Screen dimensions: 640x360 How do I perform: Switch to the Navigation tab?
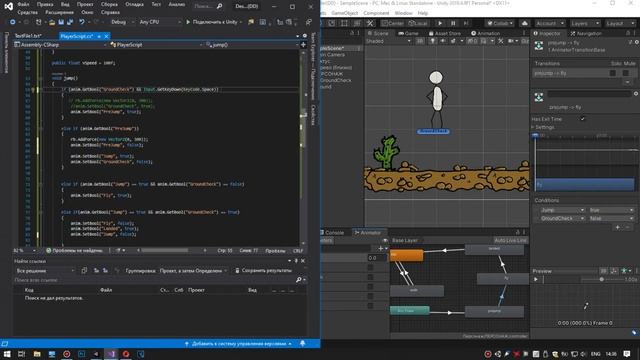(x=586, y=33)
